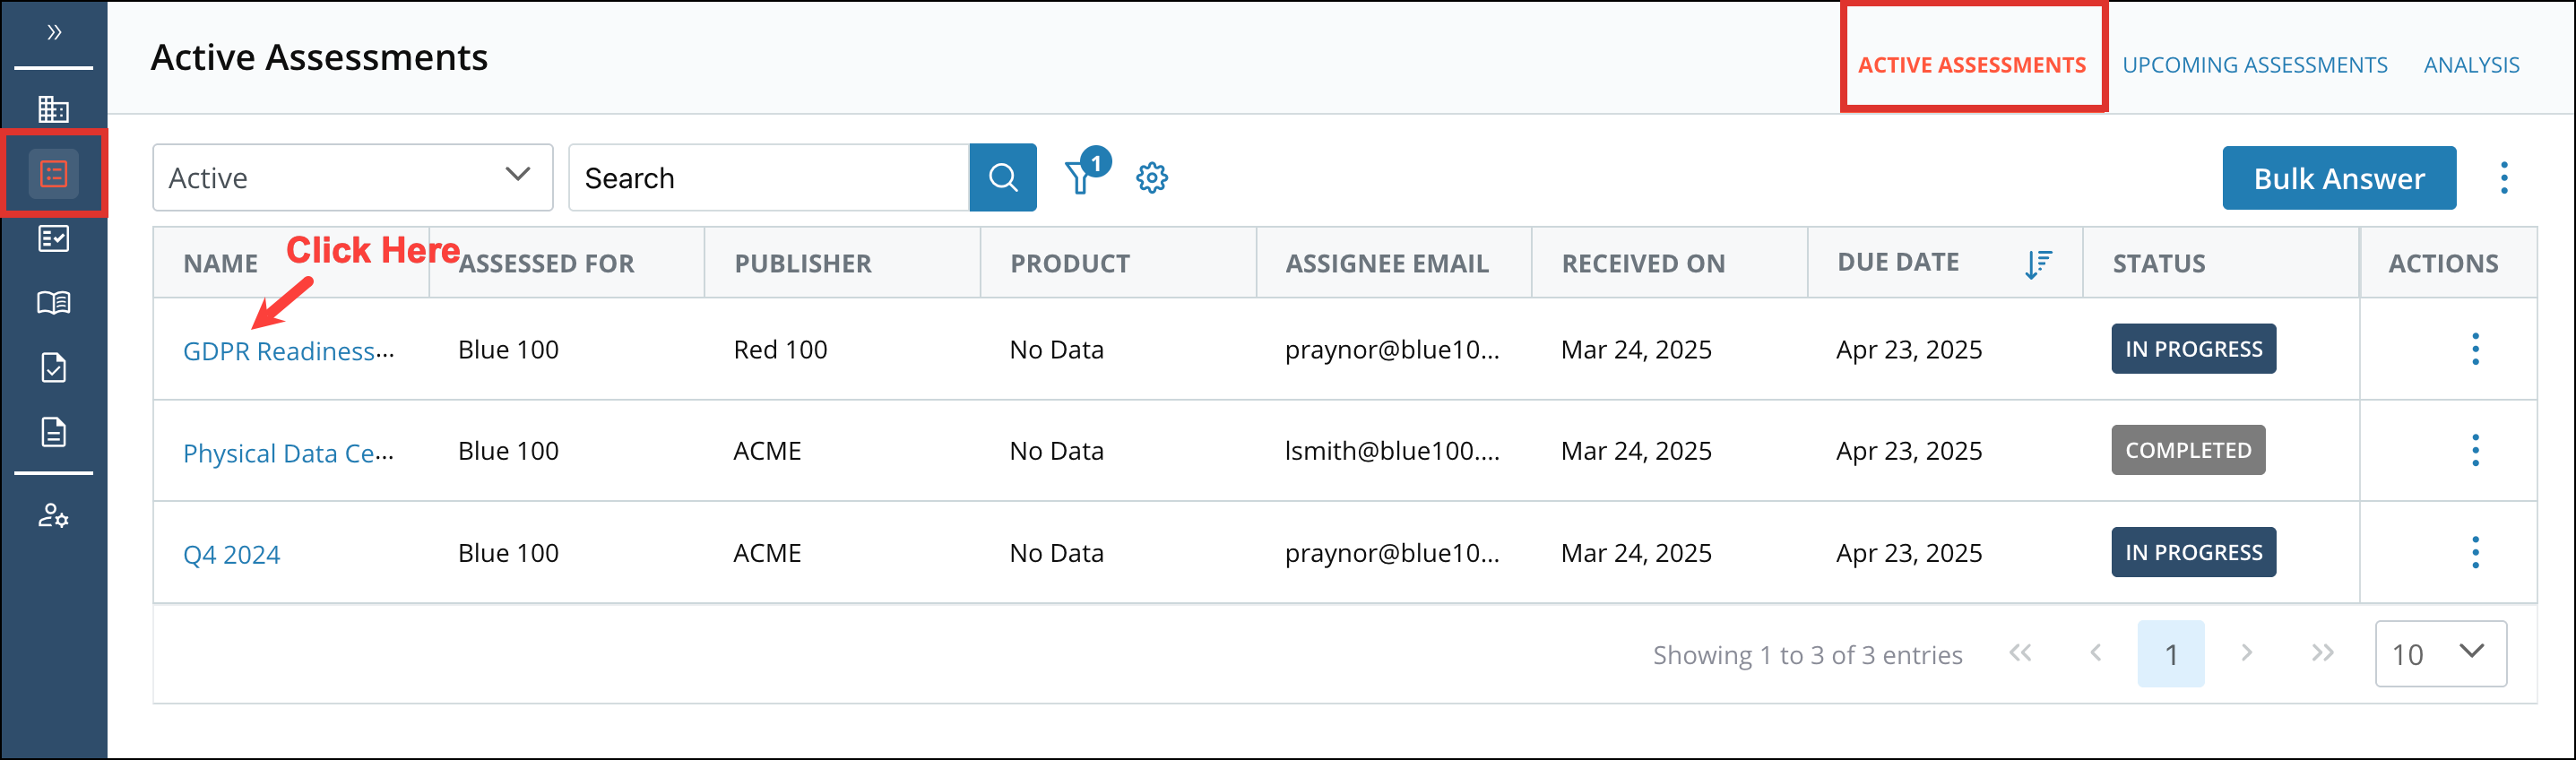Image resolution: width=2576 pixels, height=760 pixels.
Task: Sort by the Name column header
Action: (220, 264)
